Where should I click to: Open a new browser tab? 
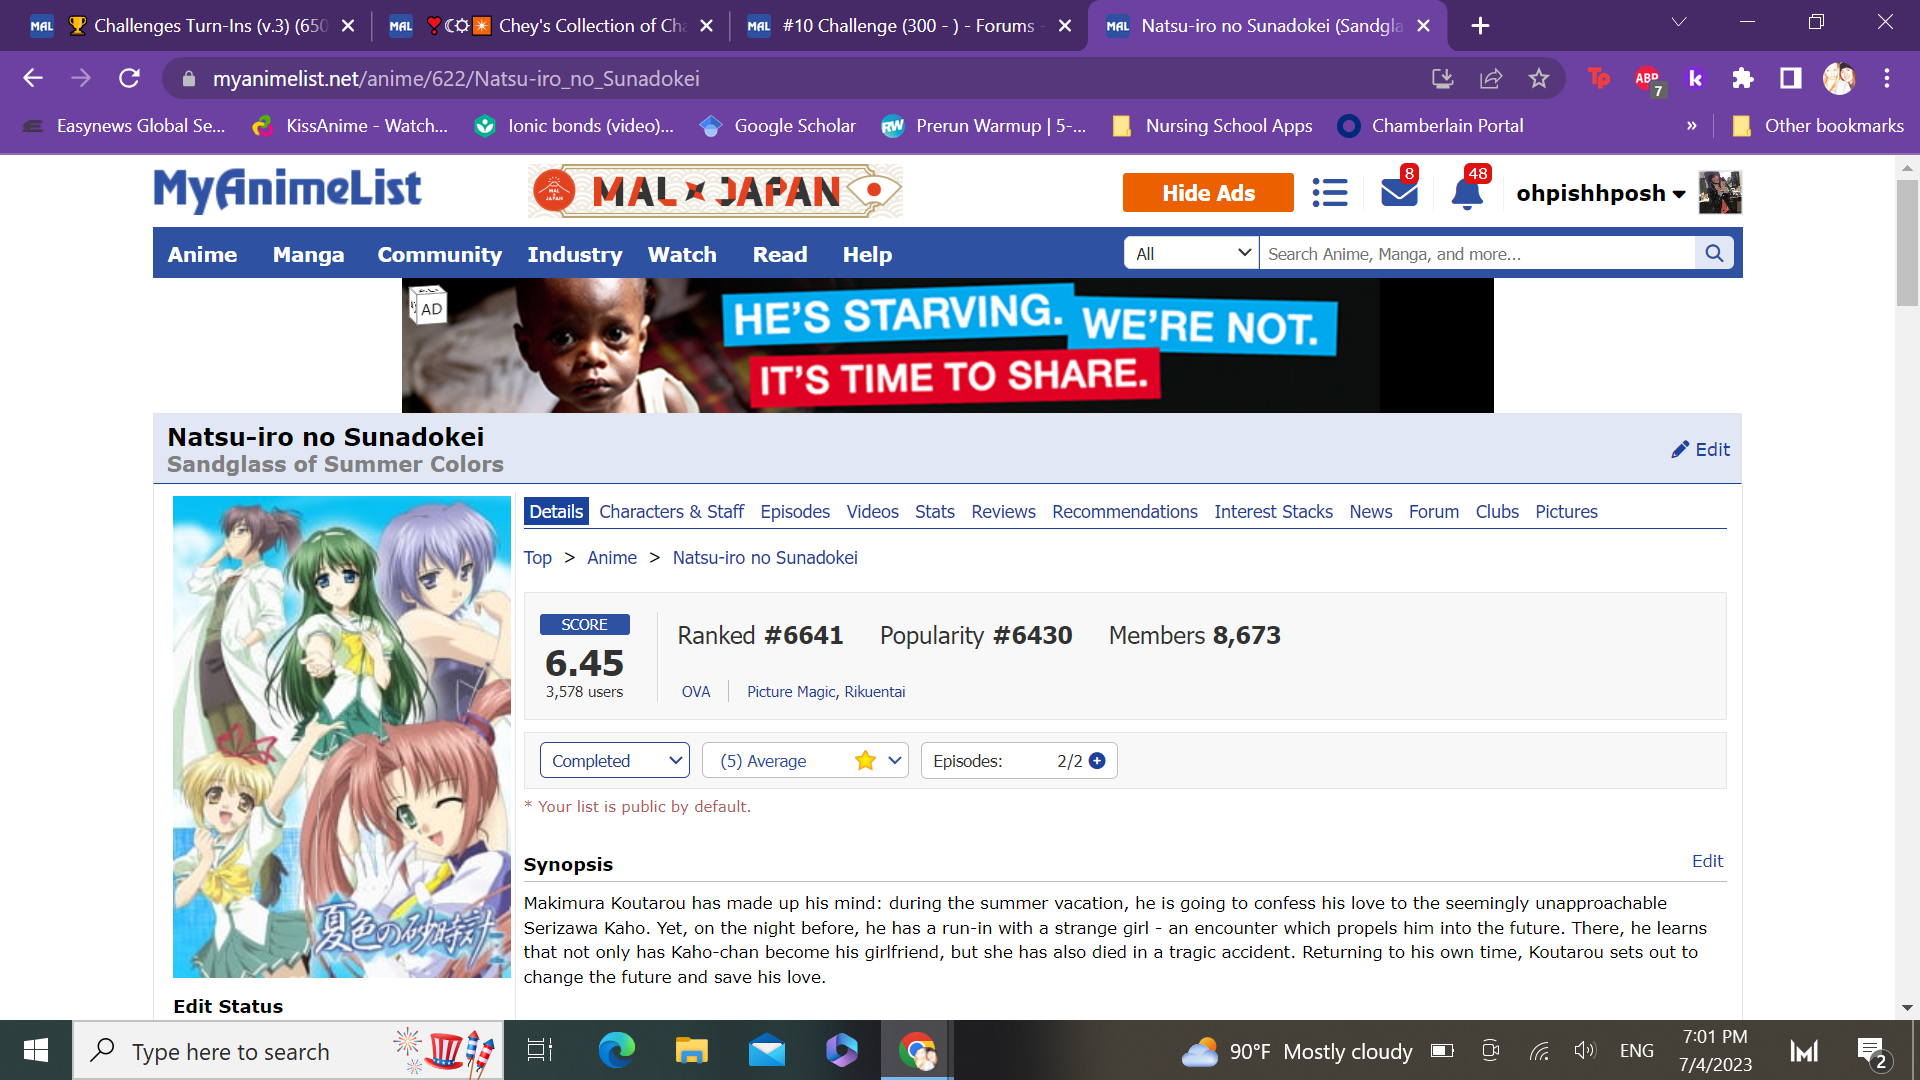(1481, 26)
